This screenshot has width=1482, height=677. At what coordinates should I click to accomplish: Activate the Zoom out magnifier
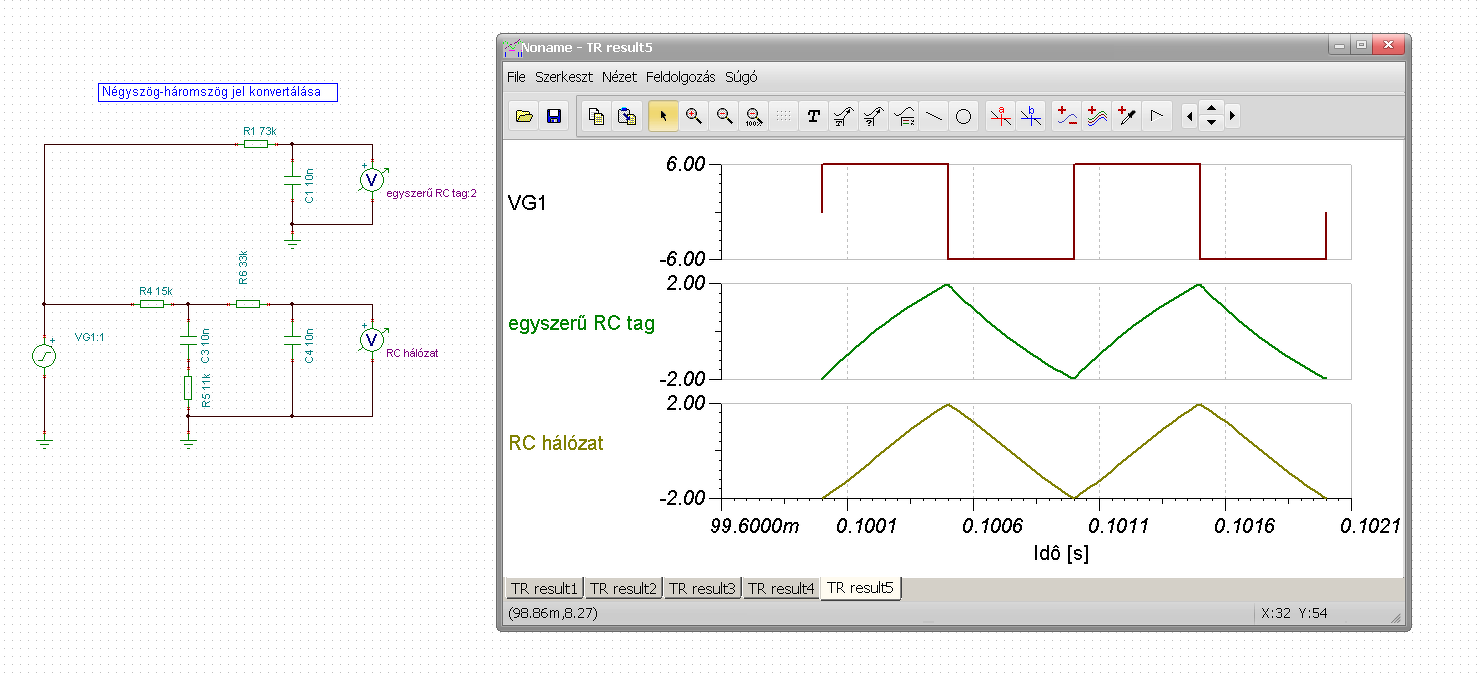tap(724, 116)
